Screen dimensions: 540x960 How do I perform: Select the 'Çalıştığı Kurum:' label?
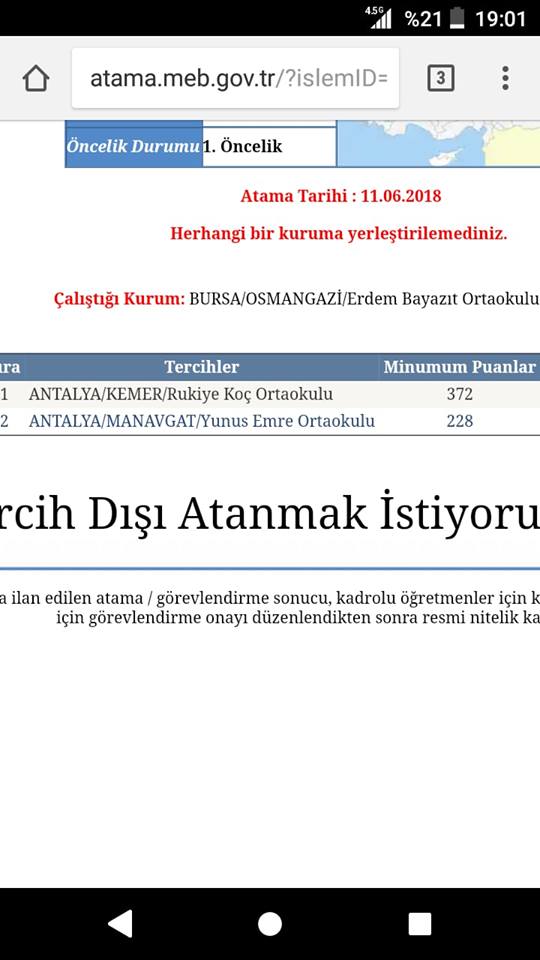(x=119, y=299)
